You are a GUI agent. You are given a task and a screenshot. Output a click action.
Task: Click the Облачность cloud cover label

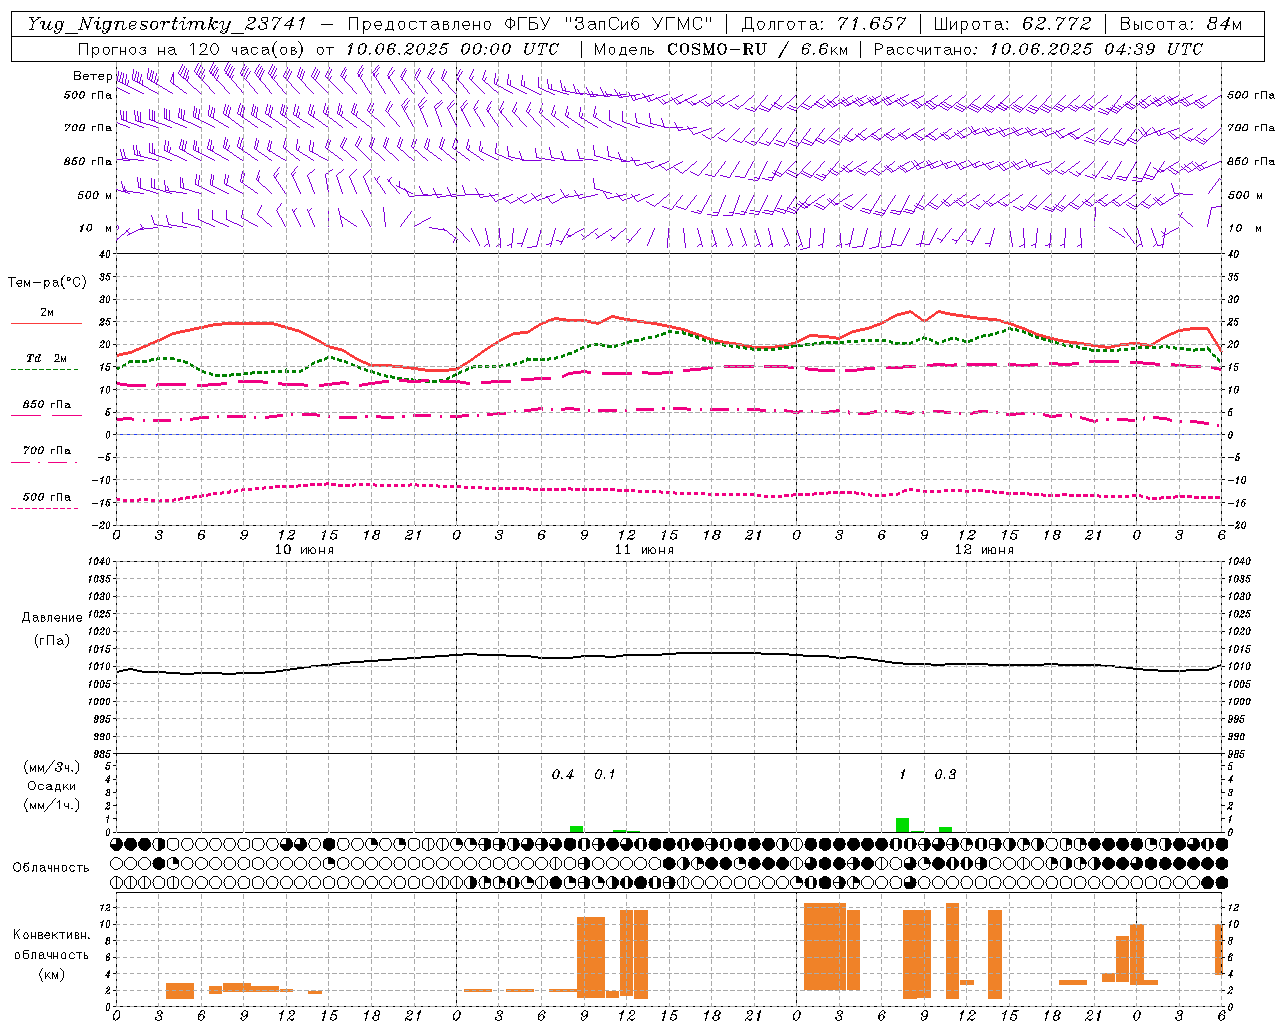(51, 868)
